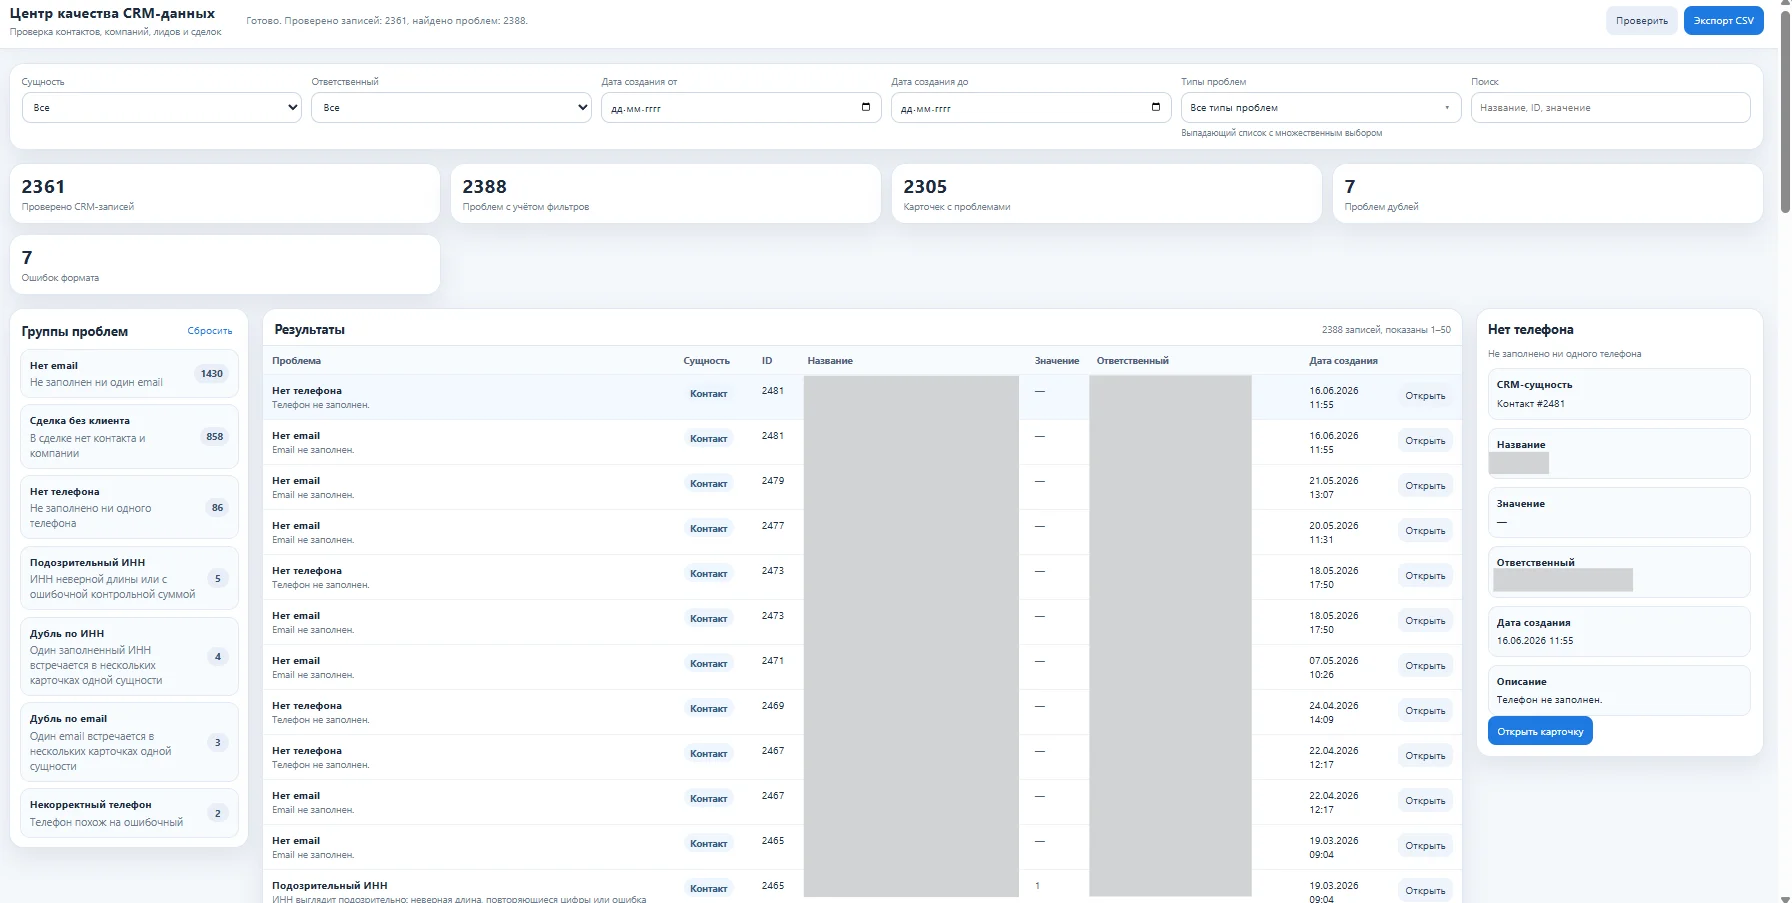
Task: Click Открыть for the 16.06.2026 'Нет телефона' row
Action: [1425, 396]
